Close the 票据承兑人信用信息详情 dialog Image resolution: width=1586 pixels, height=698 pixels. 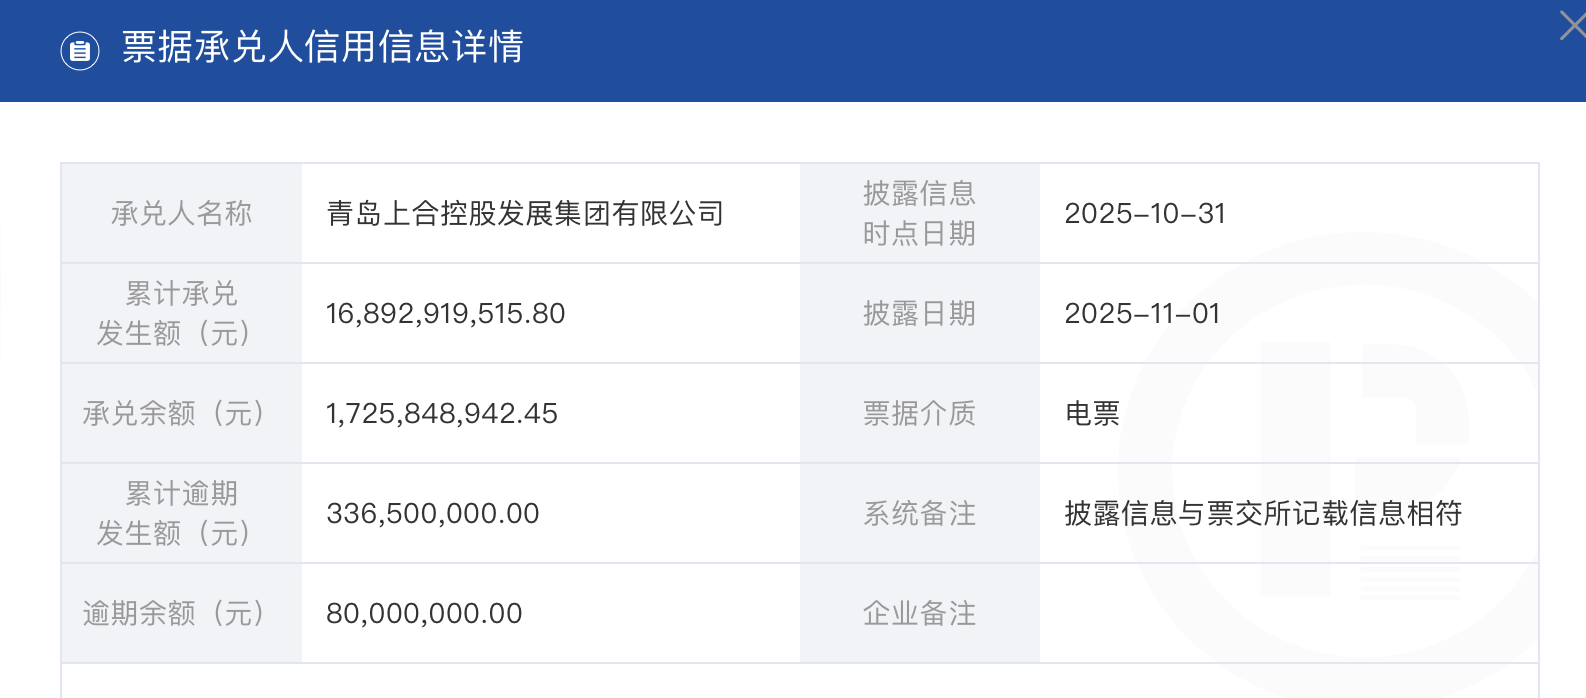(1572, 26)
